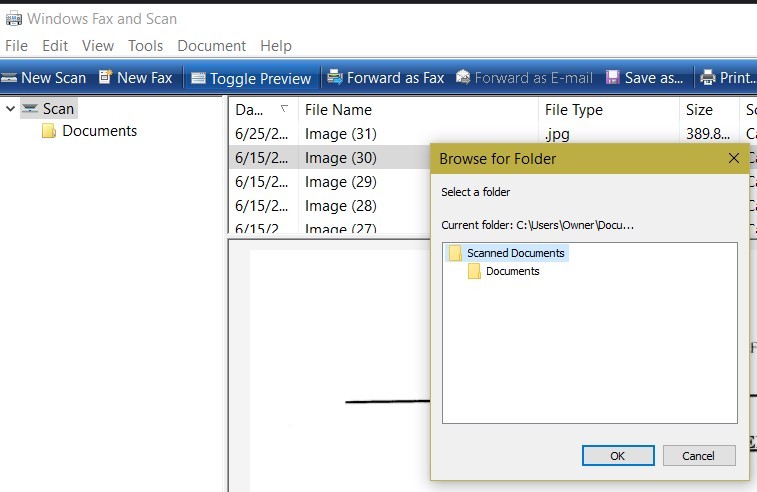Open the File menu
Viewport: 757px width, 492px height.
pos(16,45)
